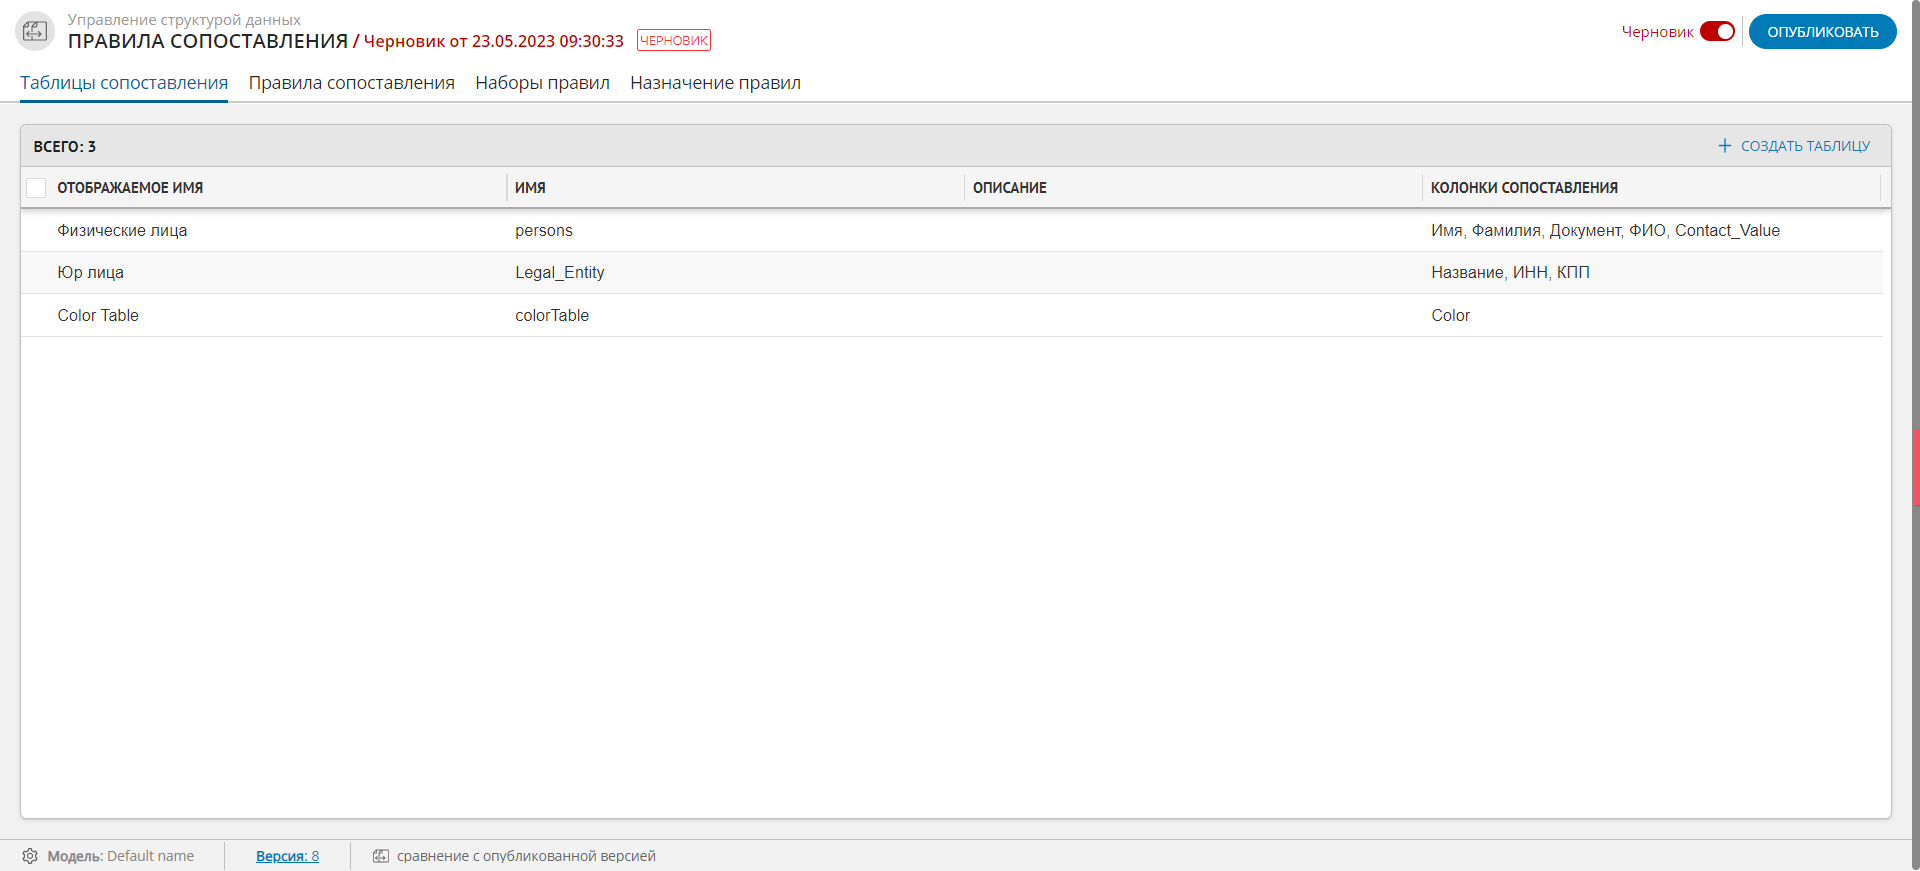This screenshot has height=871, width=1920.
Task: Open the Версия: 8 link
Action: pyautogui.click(x=287, y=856)
